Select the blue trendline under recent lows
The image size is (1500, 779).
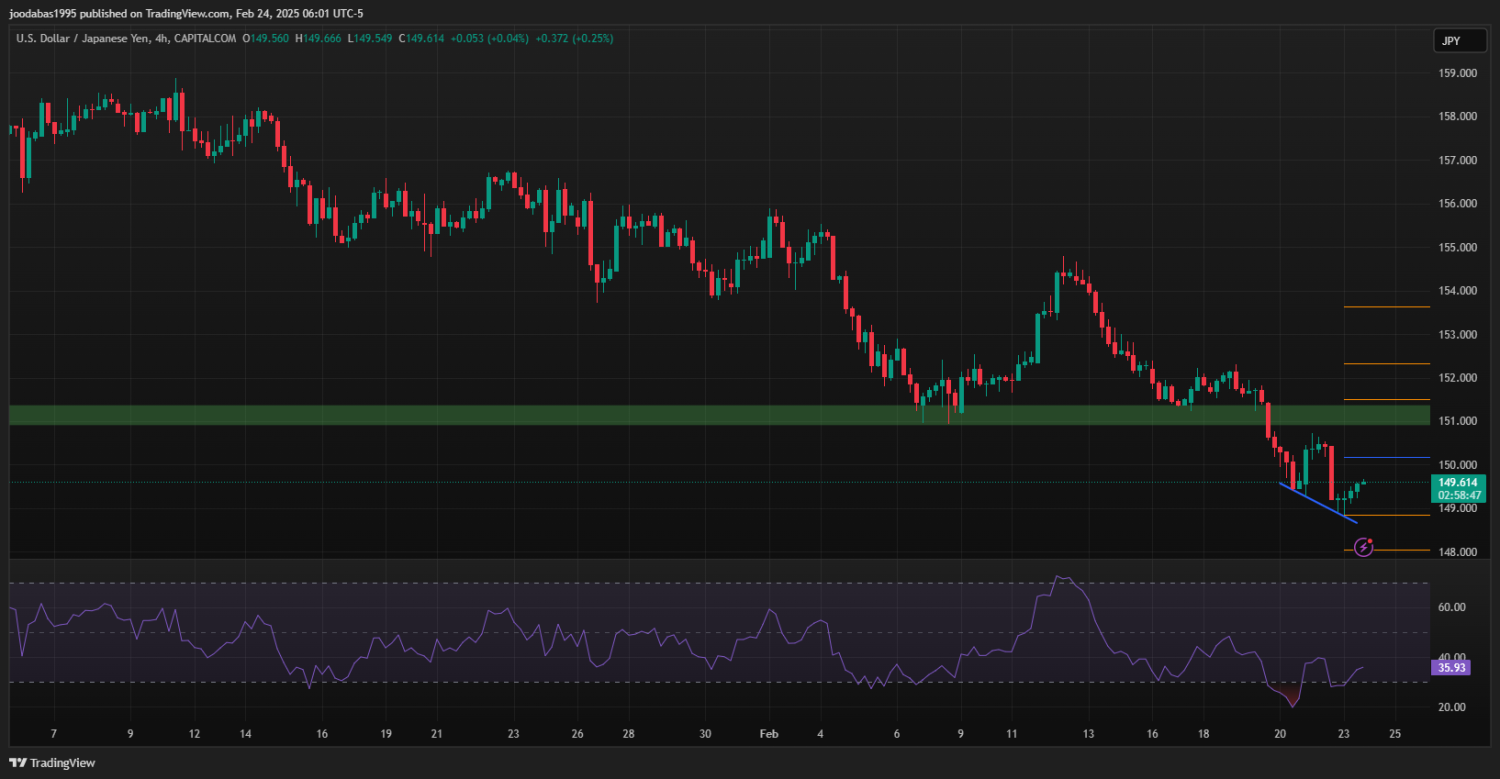[x=1318, y=503]
